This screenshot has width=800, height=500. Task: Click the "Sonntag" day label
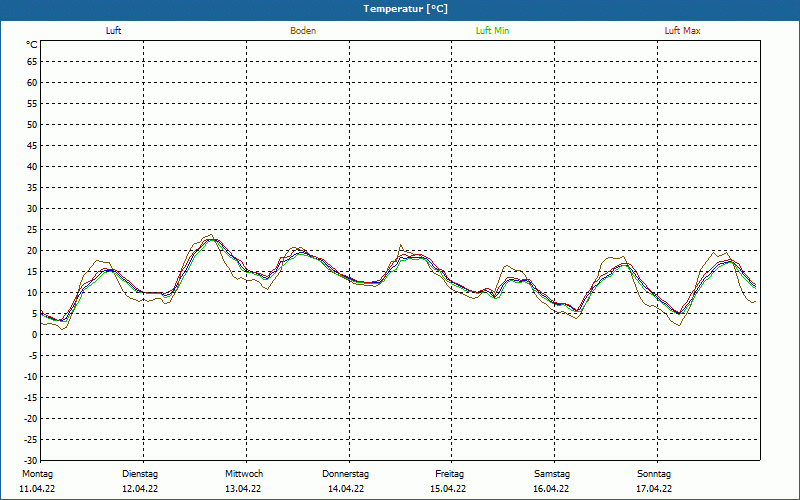pos(654,474)
